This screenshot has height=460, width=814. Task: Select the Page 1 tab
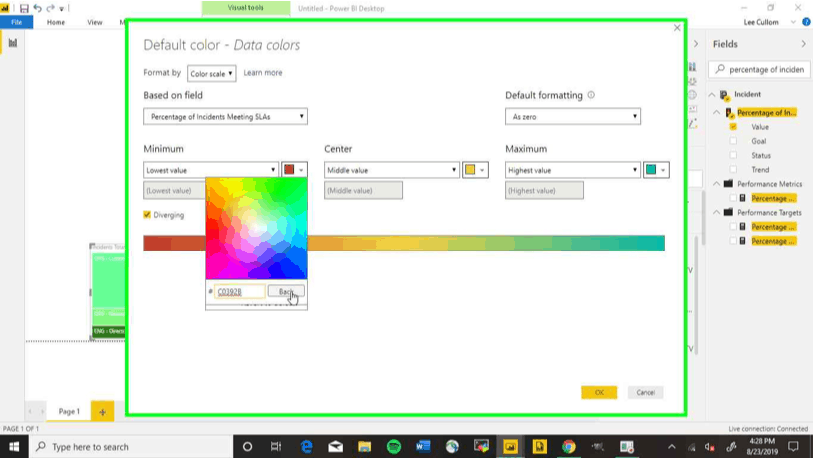click(x=69, y=412)
